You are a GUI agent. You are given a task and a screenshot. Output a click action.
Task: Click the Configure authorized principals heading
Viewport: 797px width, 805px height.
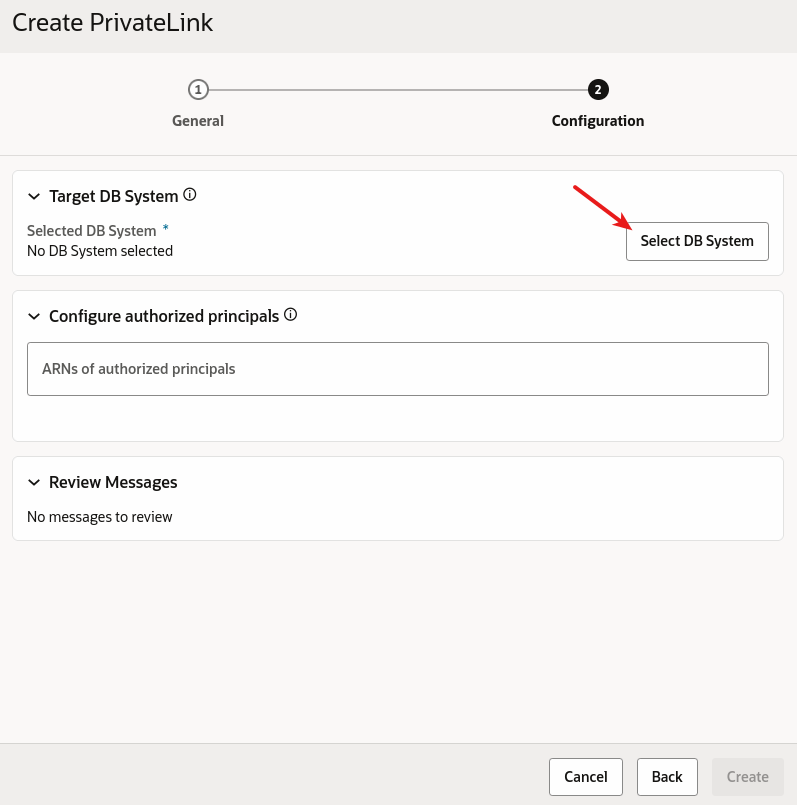coord(164,317)
